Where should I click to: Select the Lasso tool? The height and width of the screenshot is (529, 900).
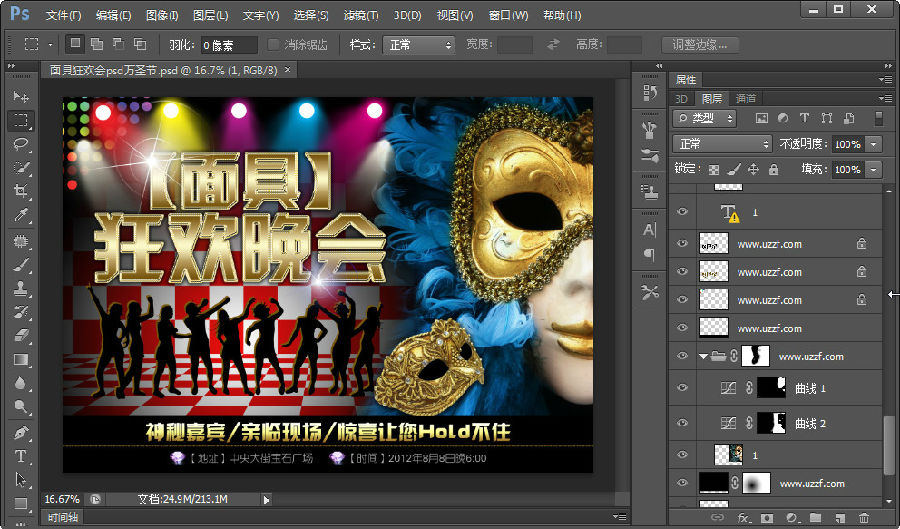click(x=21, y=144)
